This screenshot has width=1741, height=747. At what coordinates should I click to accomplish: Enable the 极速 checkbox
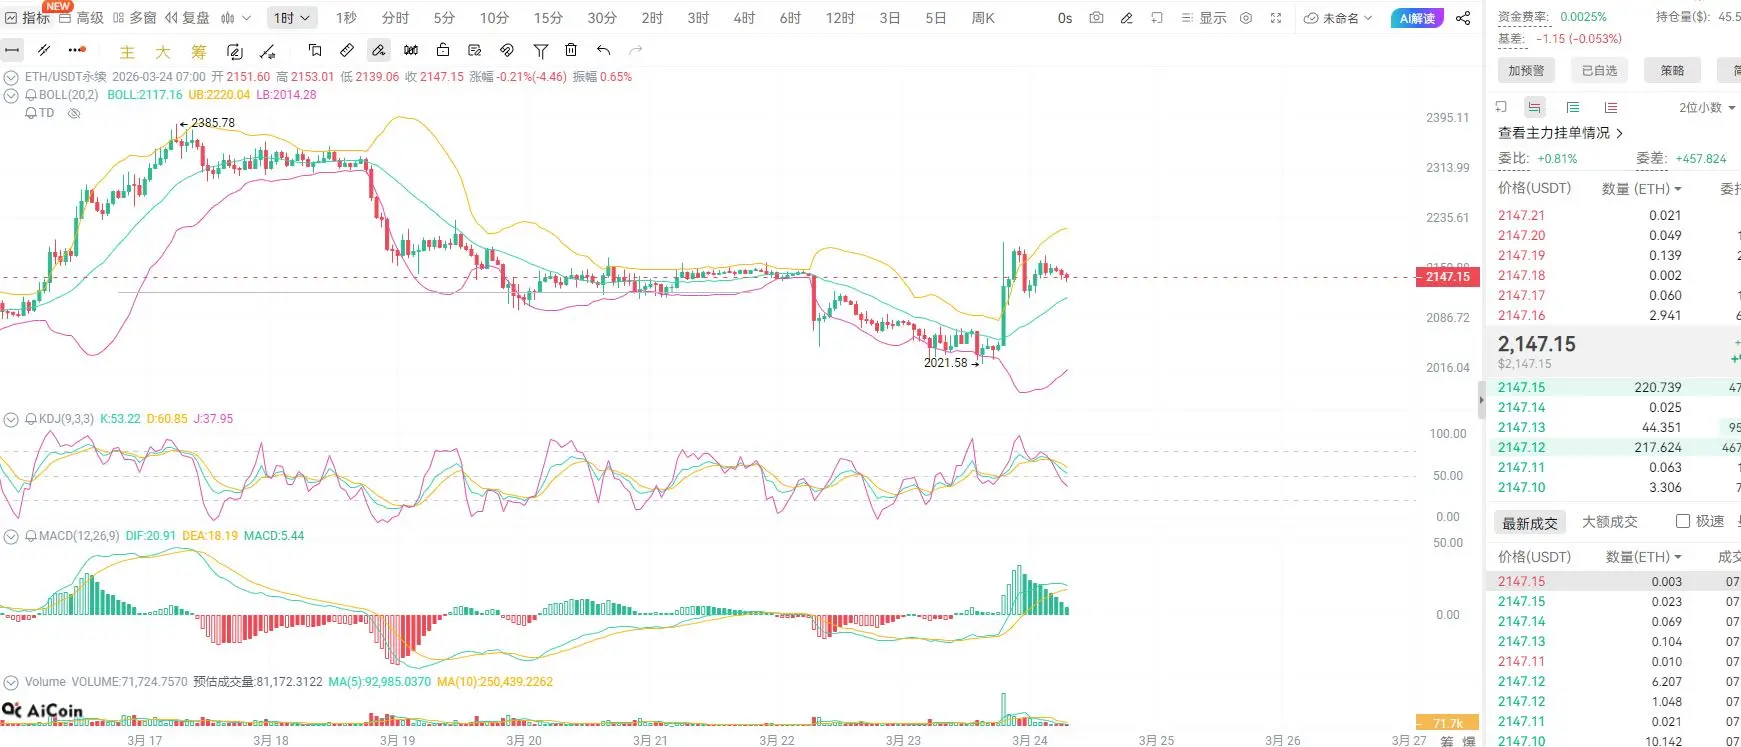click(x=1683, y=521)
